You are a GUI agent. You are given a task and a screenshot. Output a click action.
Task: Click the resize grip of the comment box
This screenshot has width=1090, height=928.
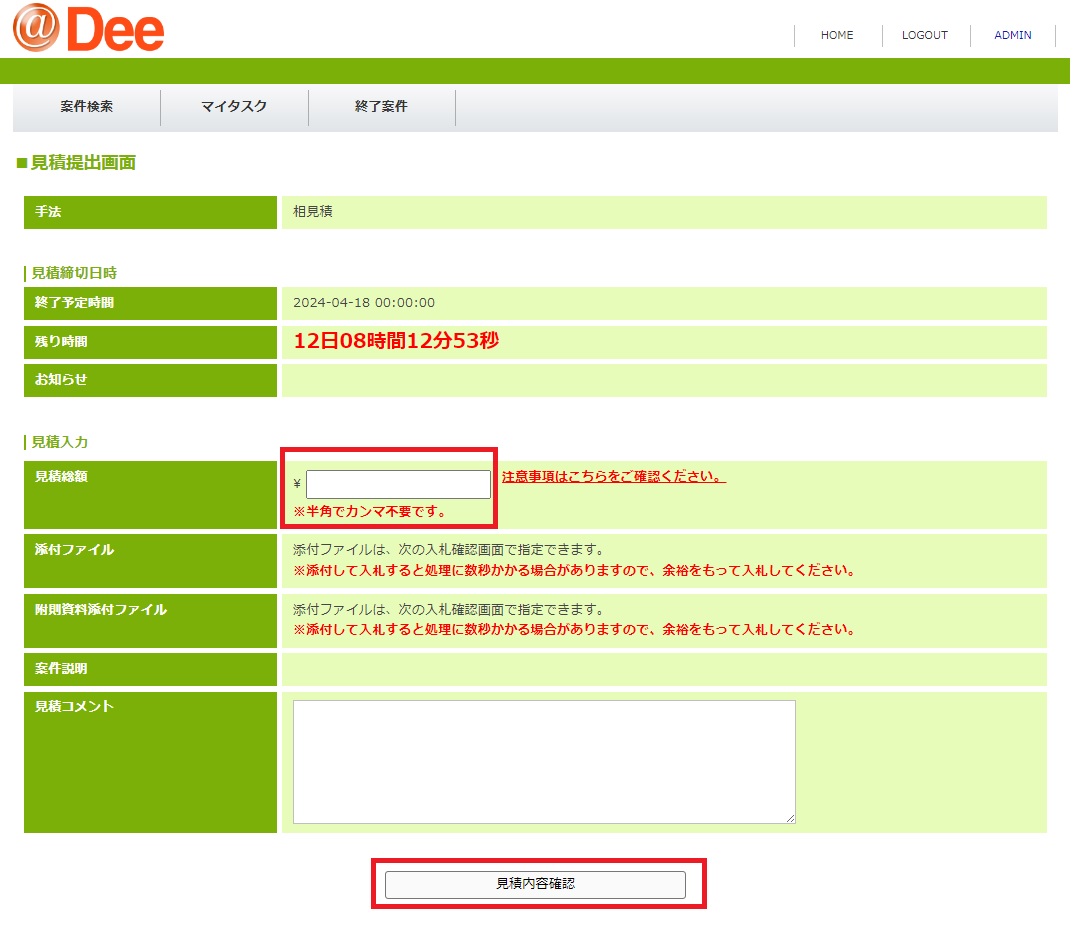point(790,818)
